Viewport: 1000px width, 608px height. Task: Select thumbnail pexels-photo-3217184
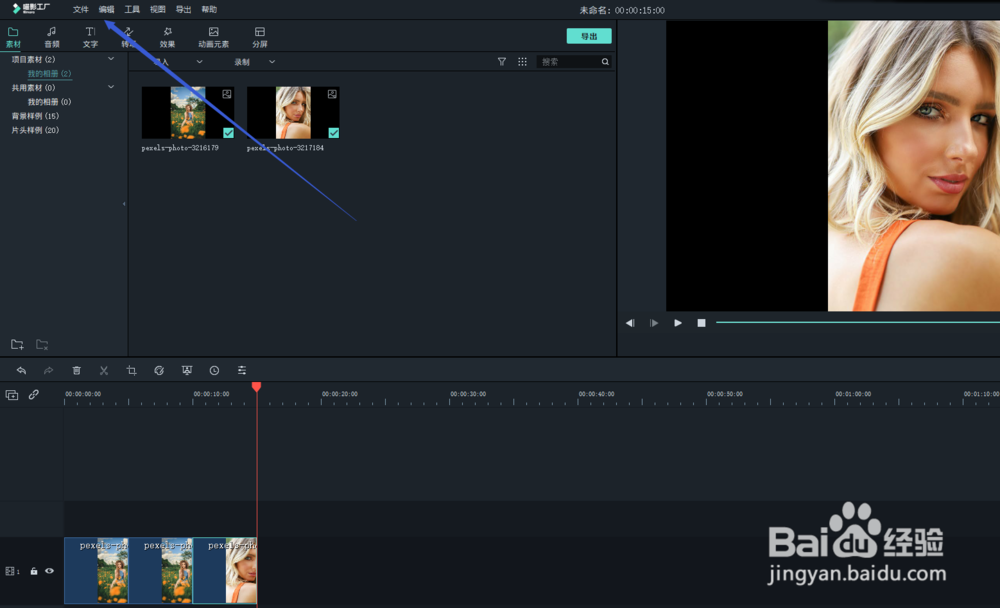tap(293, 113)
